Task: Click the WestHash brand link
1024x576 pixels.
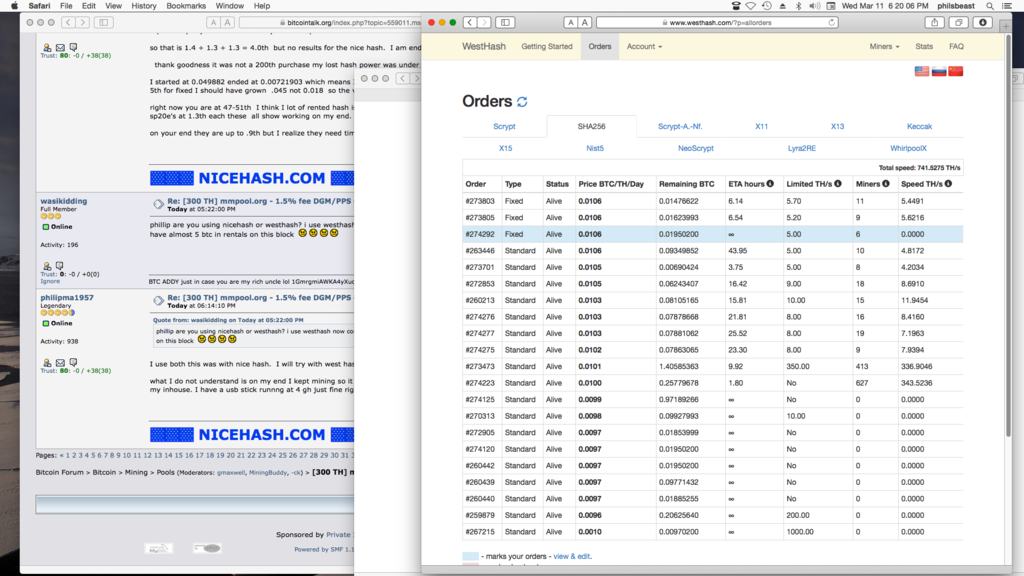Action: pyautogui.click(x=484, y=46)
